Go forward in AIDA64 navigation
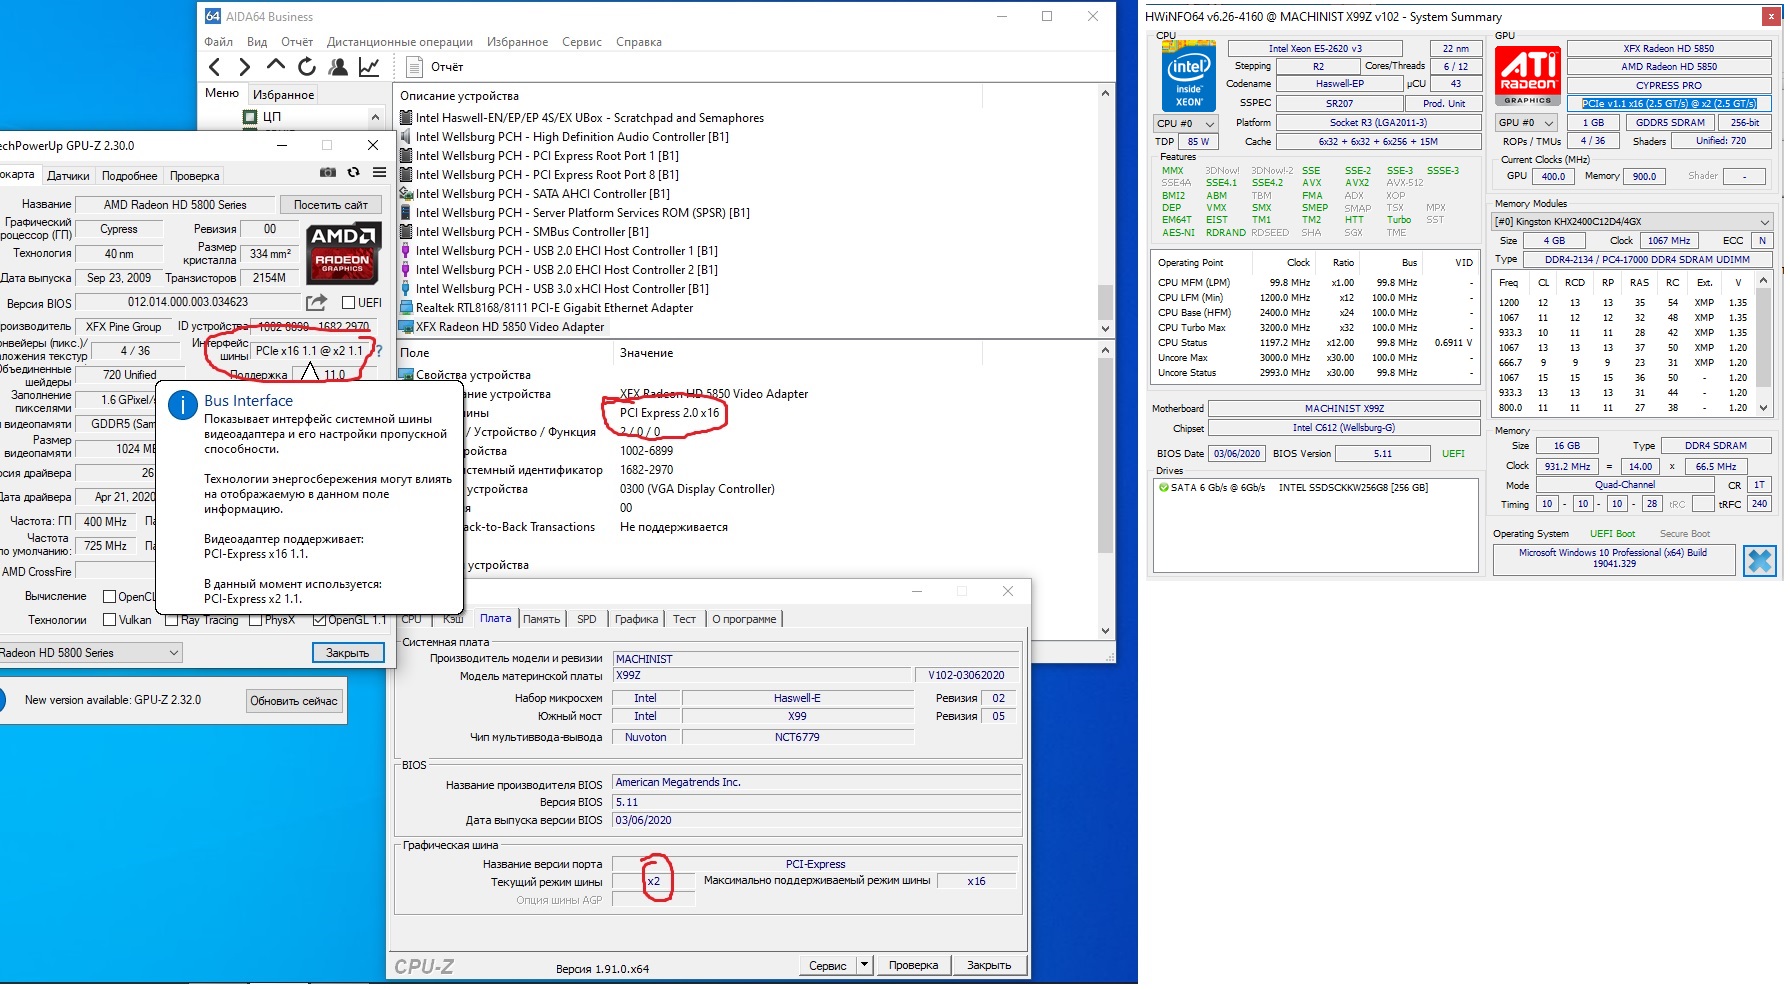1790x990 pixels. point(244,67)
